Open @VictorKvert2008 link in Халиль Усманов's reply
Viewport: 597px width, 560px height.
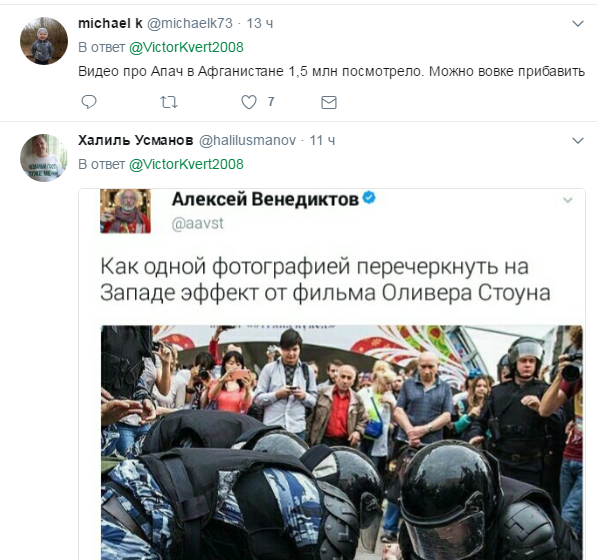pos(186,164)
